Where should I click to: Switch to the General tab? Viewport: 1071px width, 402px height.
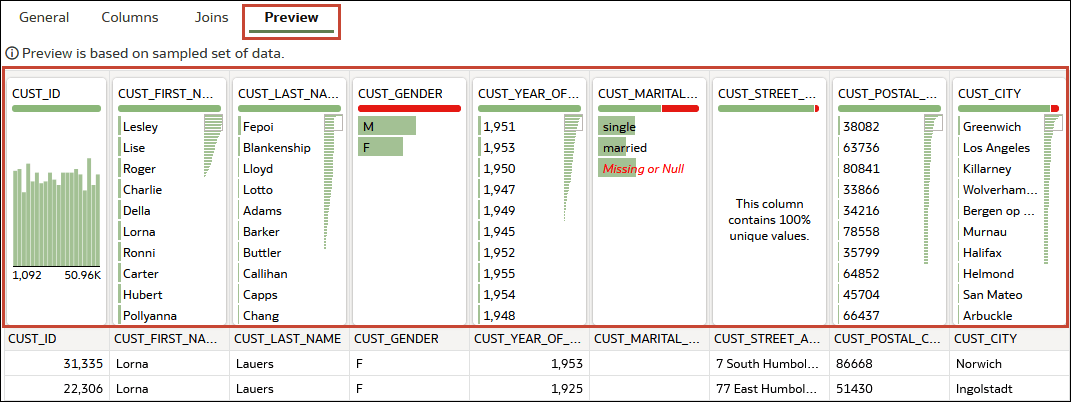(44, 18)
